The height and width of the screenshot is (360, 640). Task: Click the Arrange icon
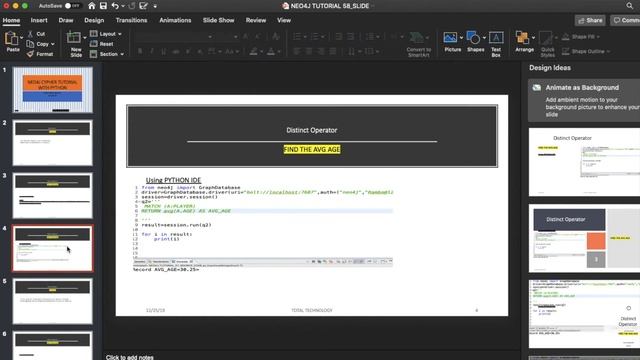click(522, 38)
